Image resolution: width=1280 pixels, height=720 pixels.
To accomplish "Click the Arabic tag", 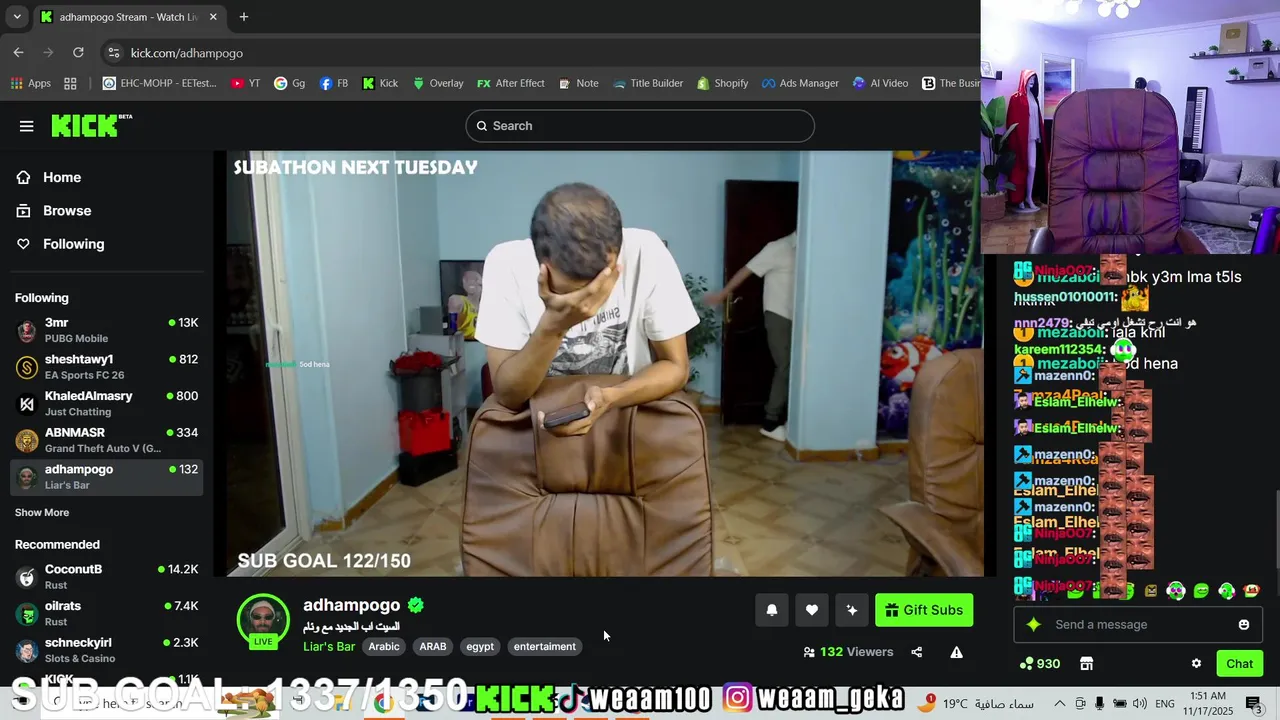I will coord(384,647).
